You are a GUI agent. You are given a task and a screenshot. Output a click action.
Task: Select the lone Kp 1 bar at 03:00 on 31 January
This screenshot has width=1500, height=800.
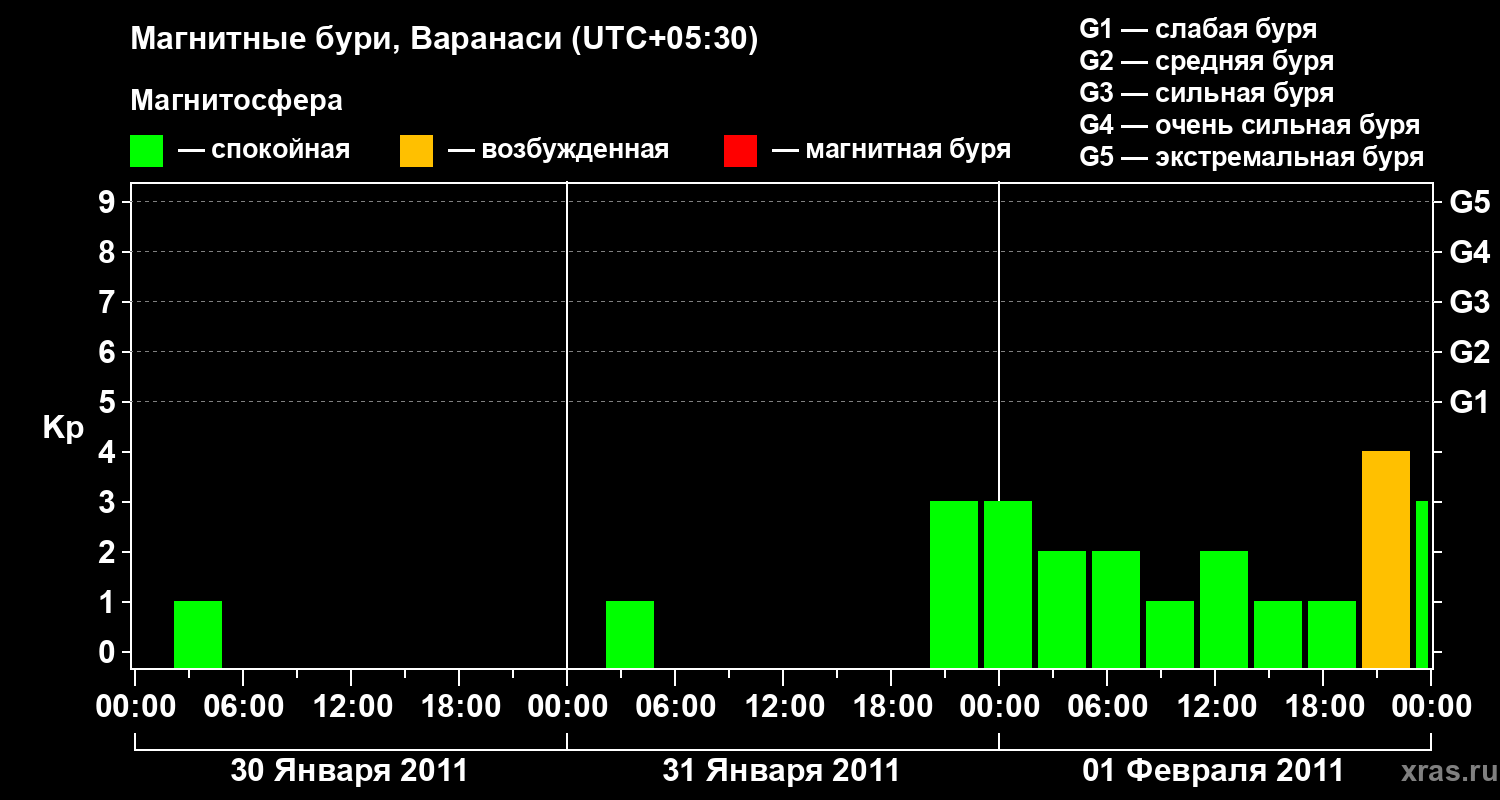[630, 634]
